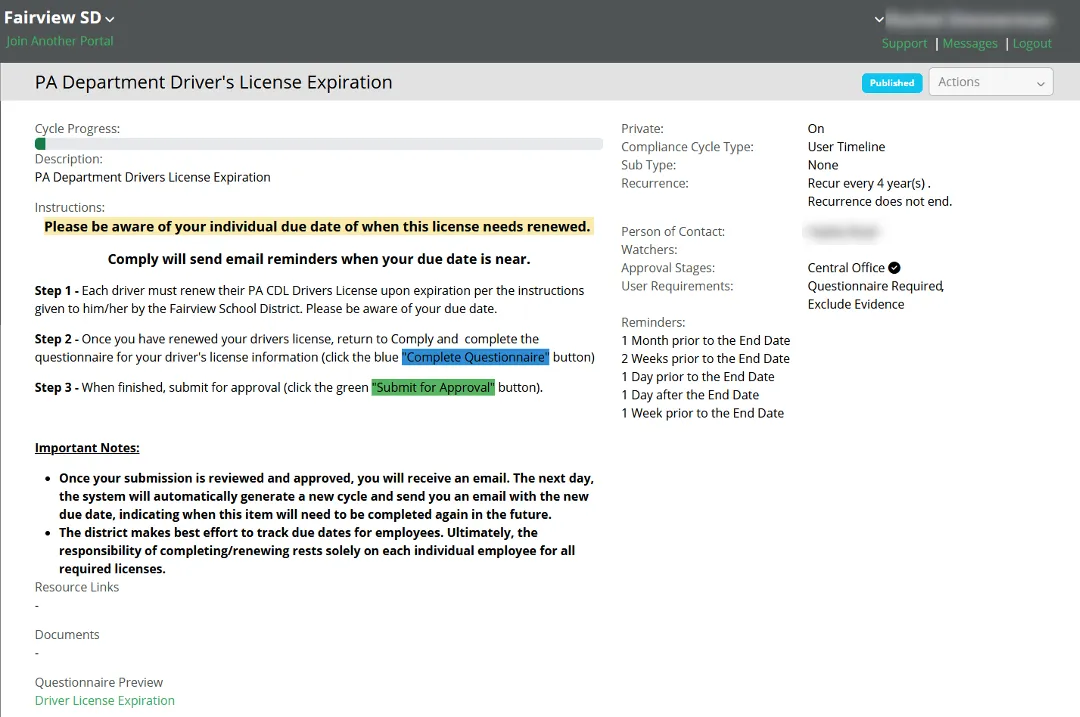Image resolution: width=1080 pixels, height=717 pixels.
Task: Click the Private value "On"
Action: [x=816, y=129]
